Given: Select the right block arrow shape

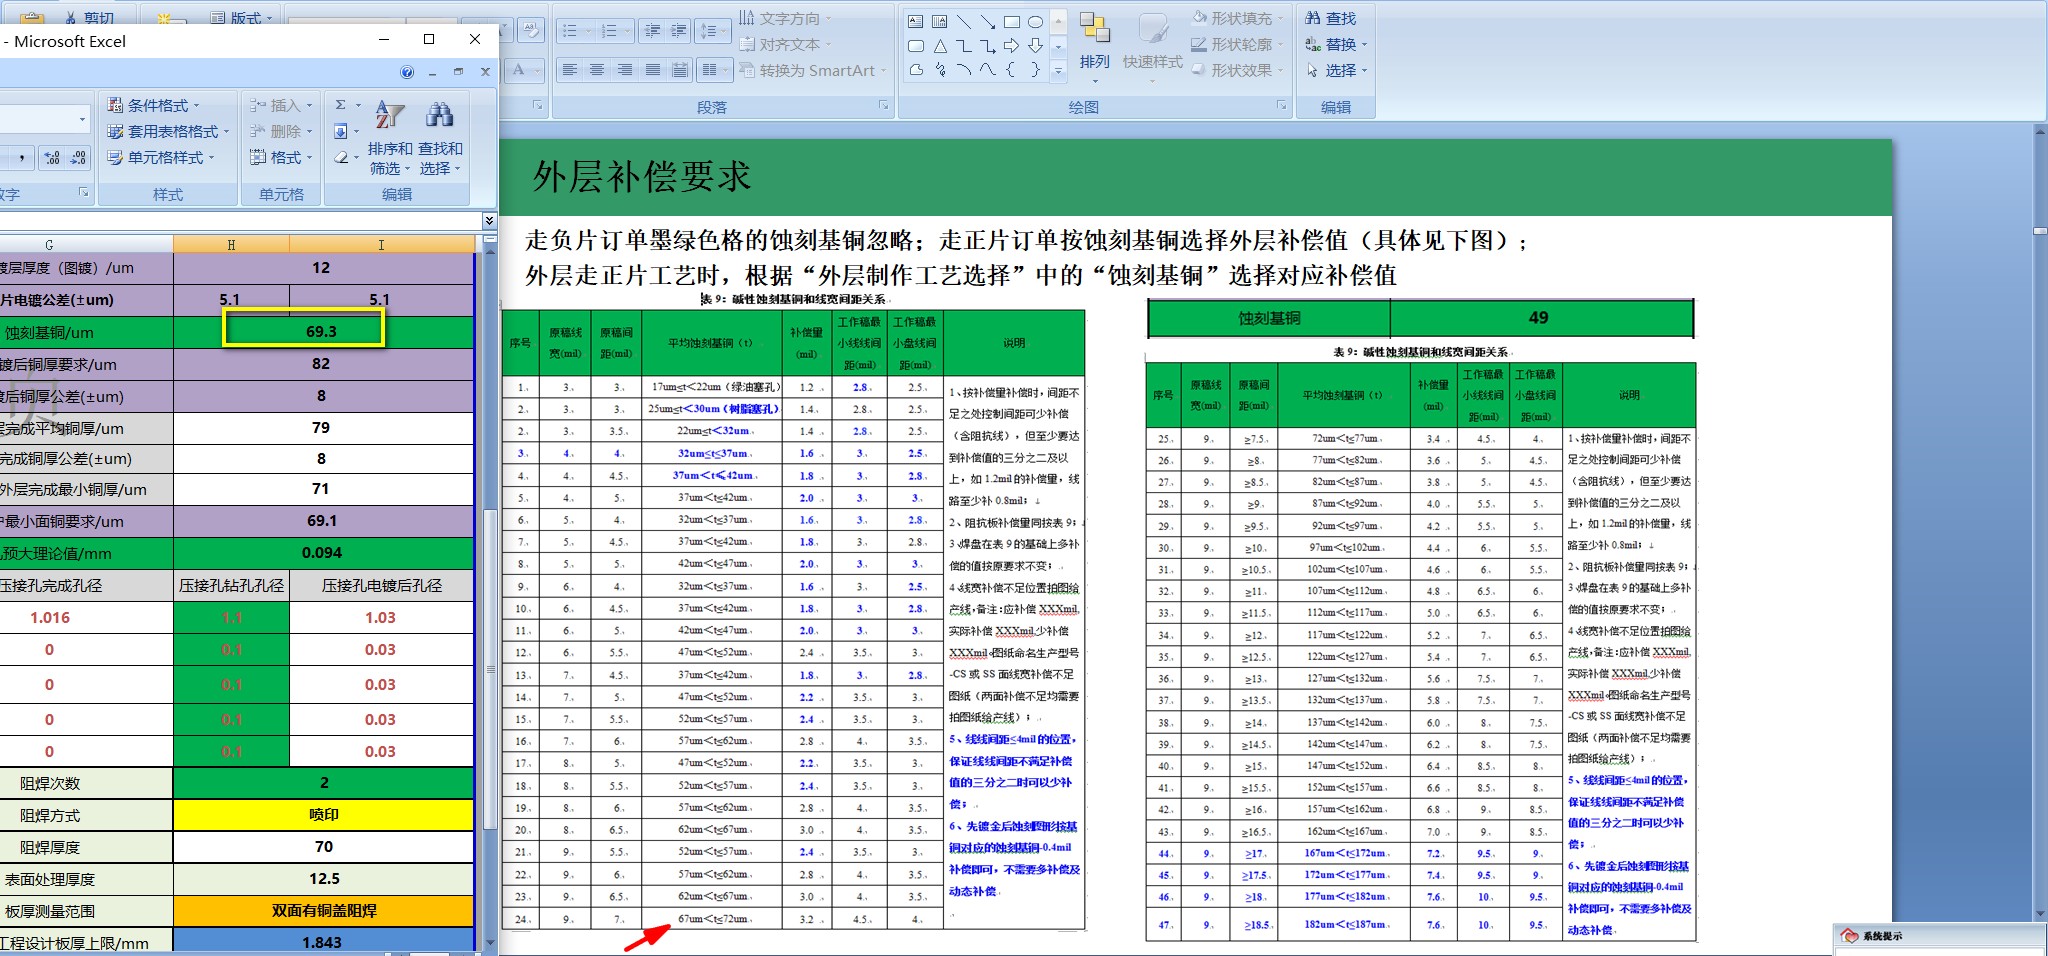Looking at the screenshot, I should point(1012,46).
